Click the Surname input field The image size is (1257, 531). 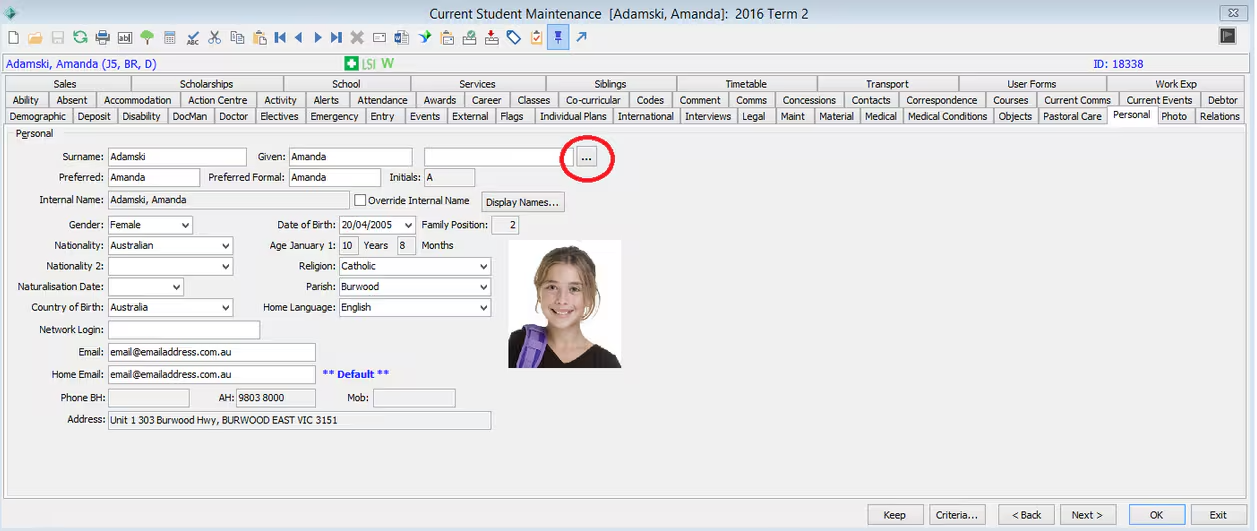click(177, 157)
